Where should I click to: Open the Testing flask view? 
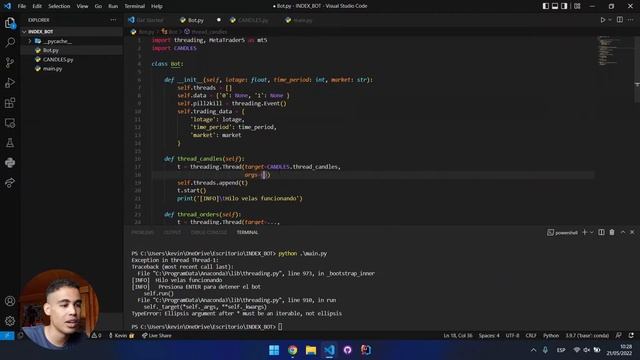click(x=10, y=142)
